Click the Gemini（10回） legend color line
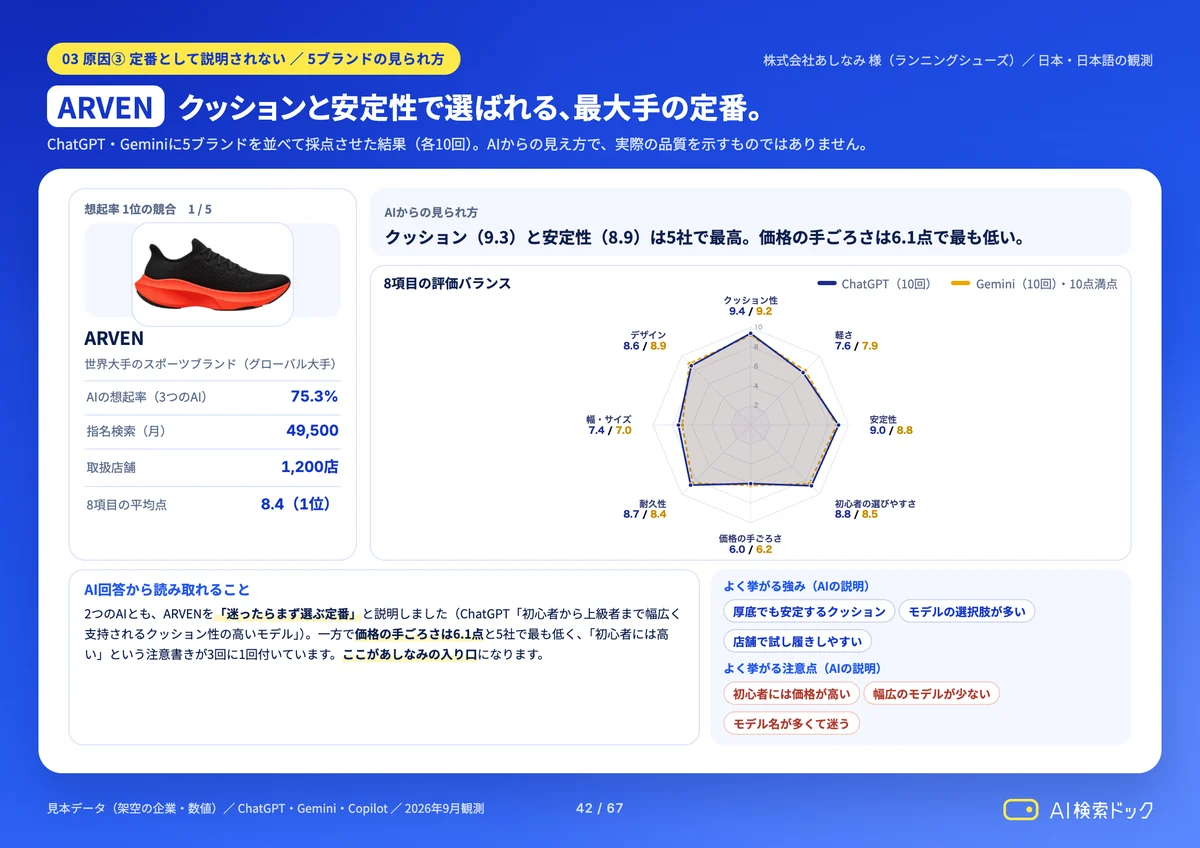 point(960,284)
